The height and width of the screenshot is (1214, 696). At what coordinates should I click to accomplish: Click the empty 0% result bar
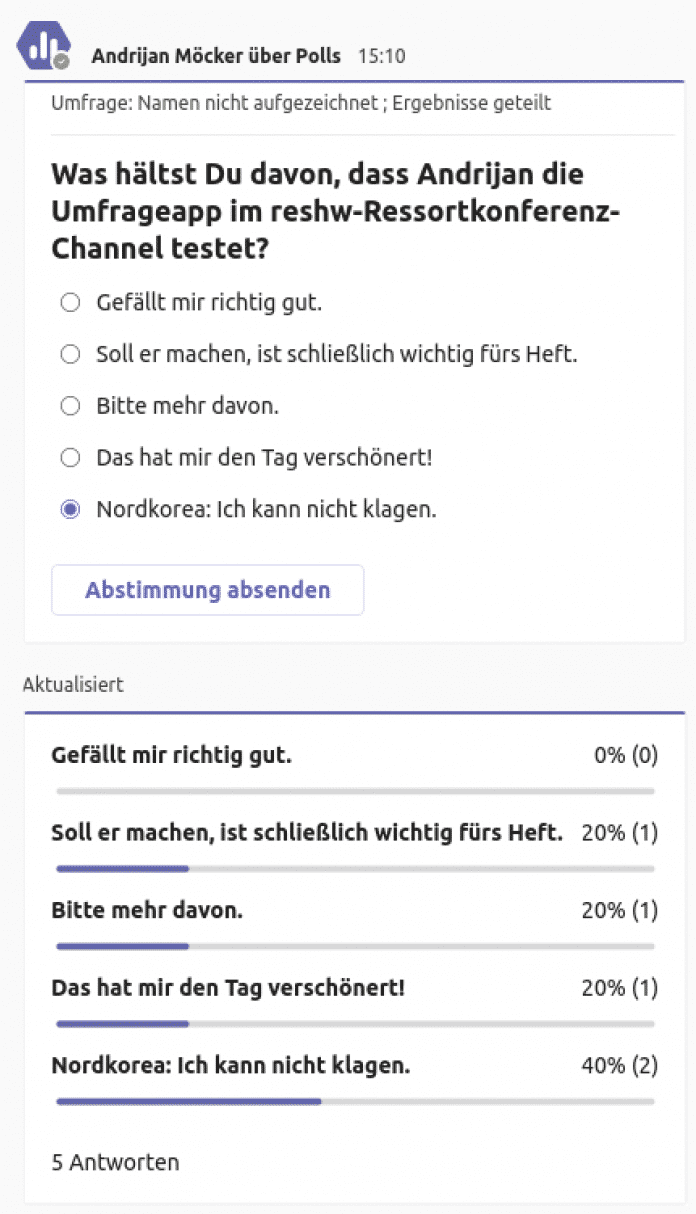click(355, 791)
